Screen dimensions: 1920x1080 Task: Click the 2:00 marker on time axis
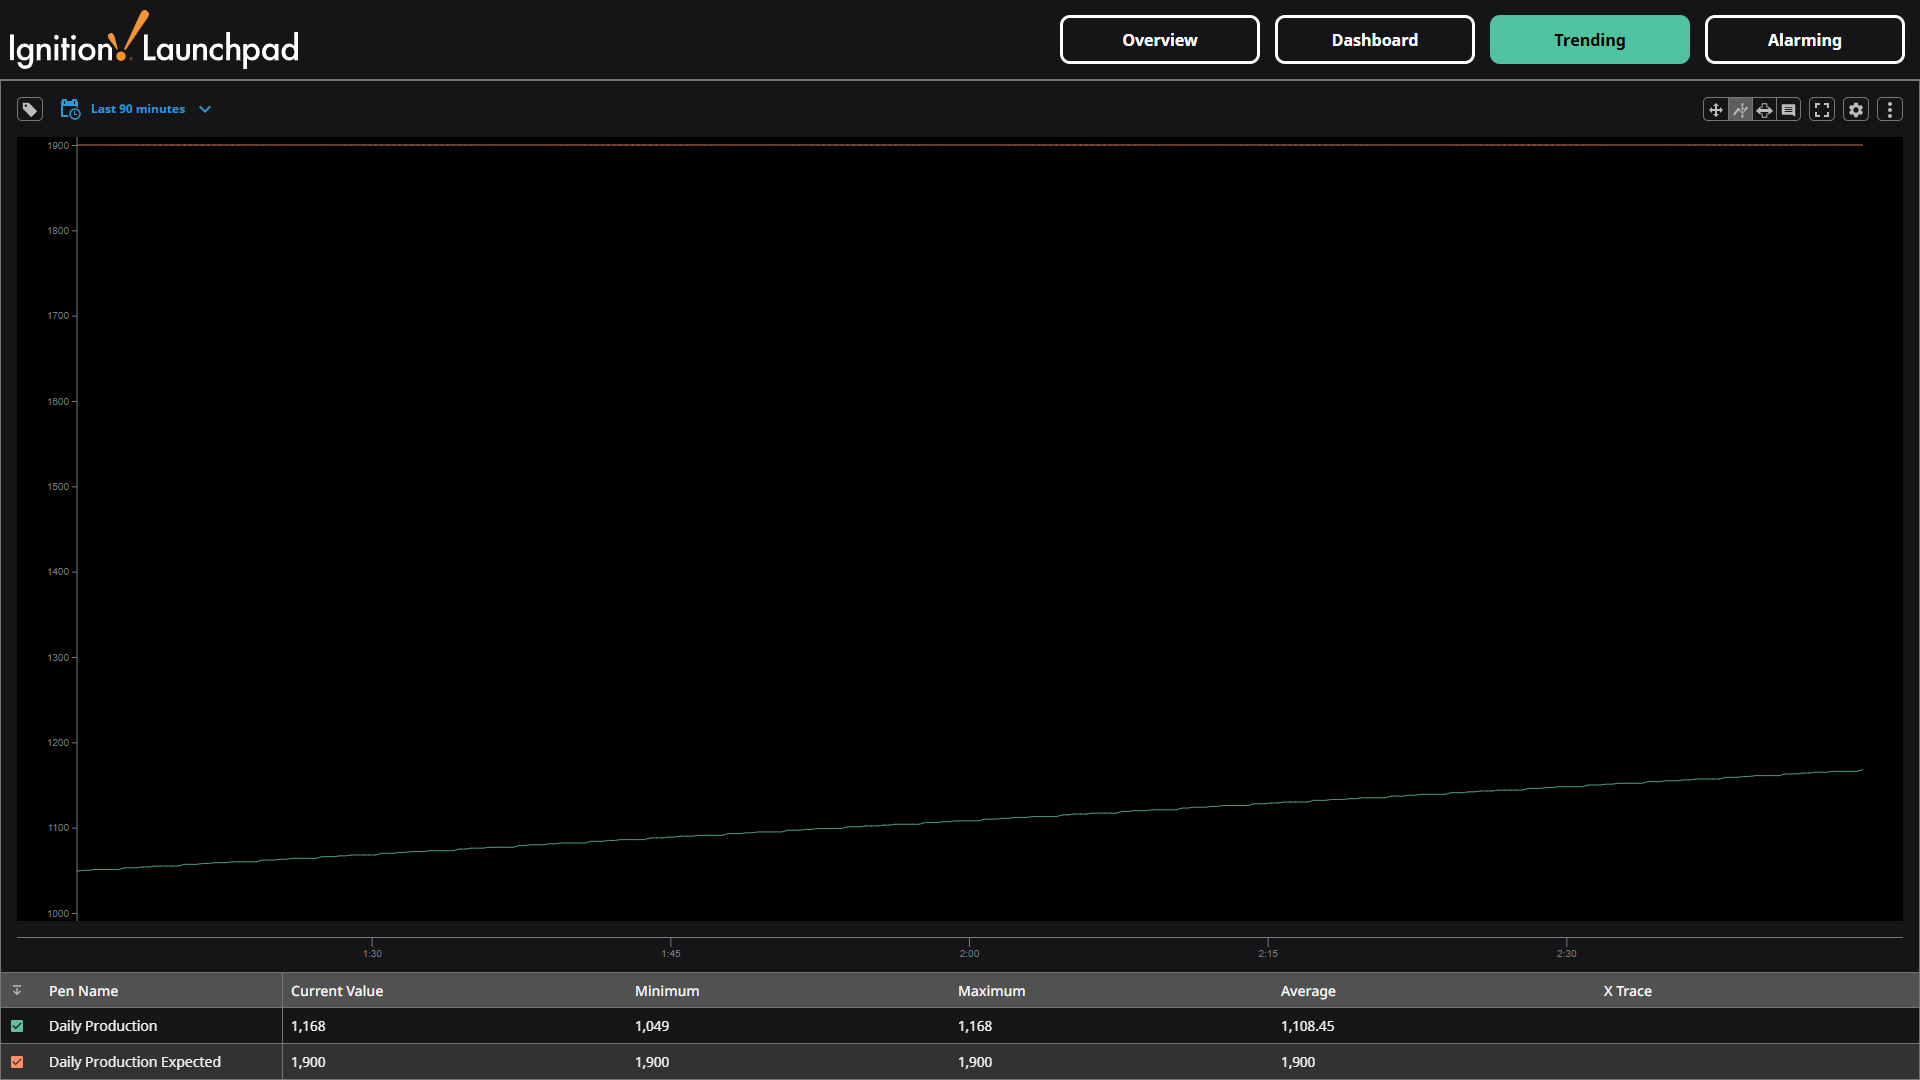(969, 952)
